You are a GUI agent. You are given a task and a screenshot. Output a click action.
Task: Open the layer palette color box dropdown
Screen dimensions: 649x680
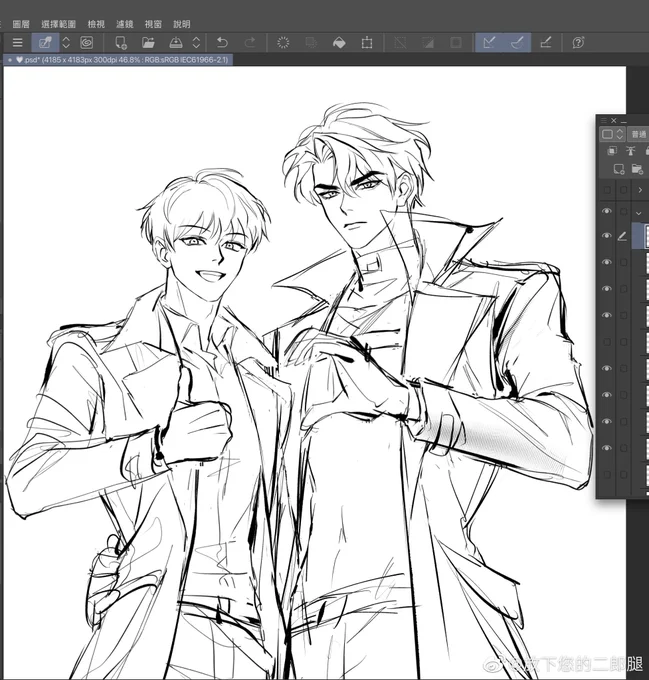608,134
